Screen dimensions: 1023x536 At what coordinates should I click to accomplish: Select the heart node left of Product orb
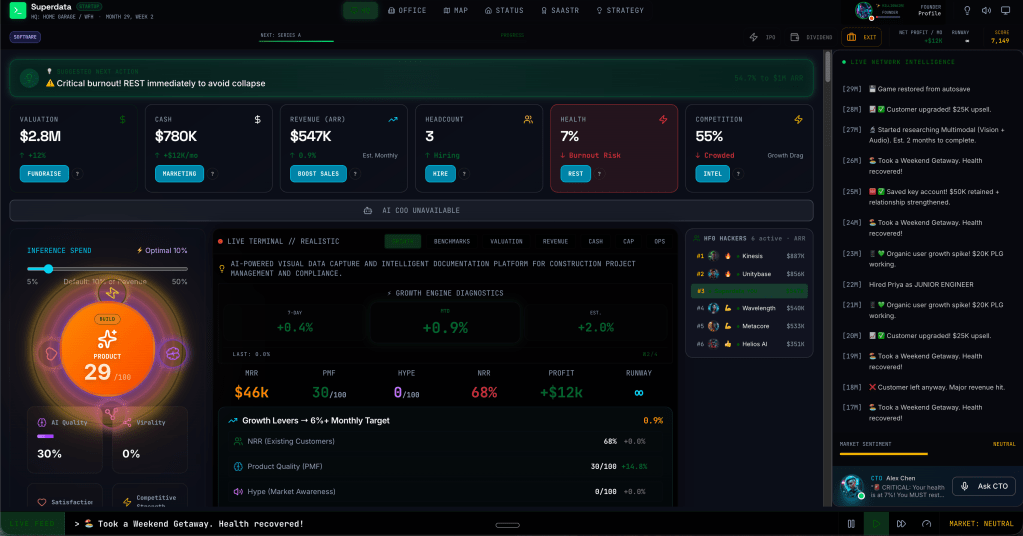(x=48, y=353)
